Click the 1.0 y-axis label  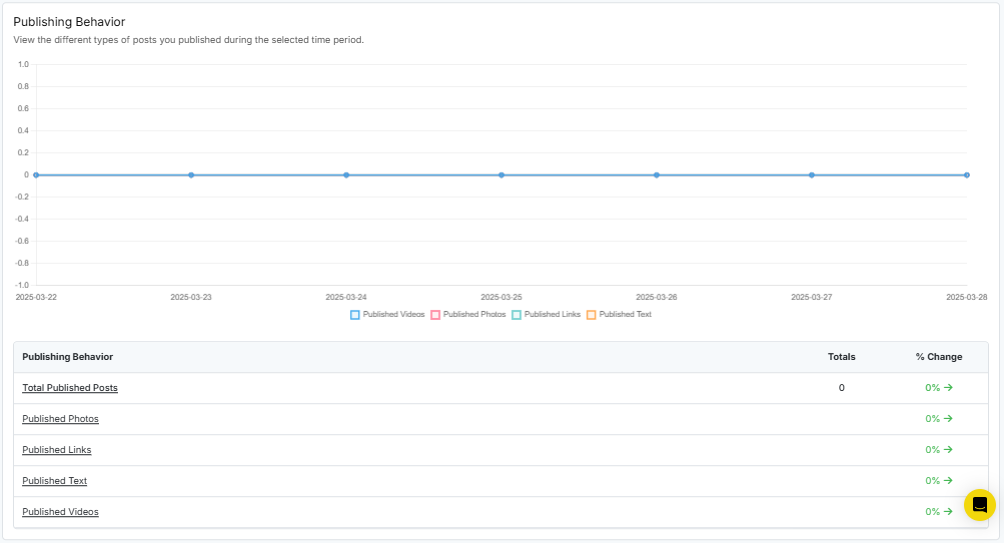[x=23, y=64]
